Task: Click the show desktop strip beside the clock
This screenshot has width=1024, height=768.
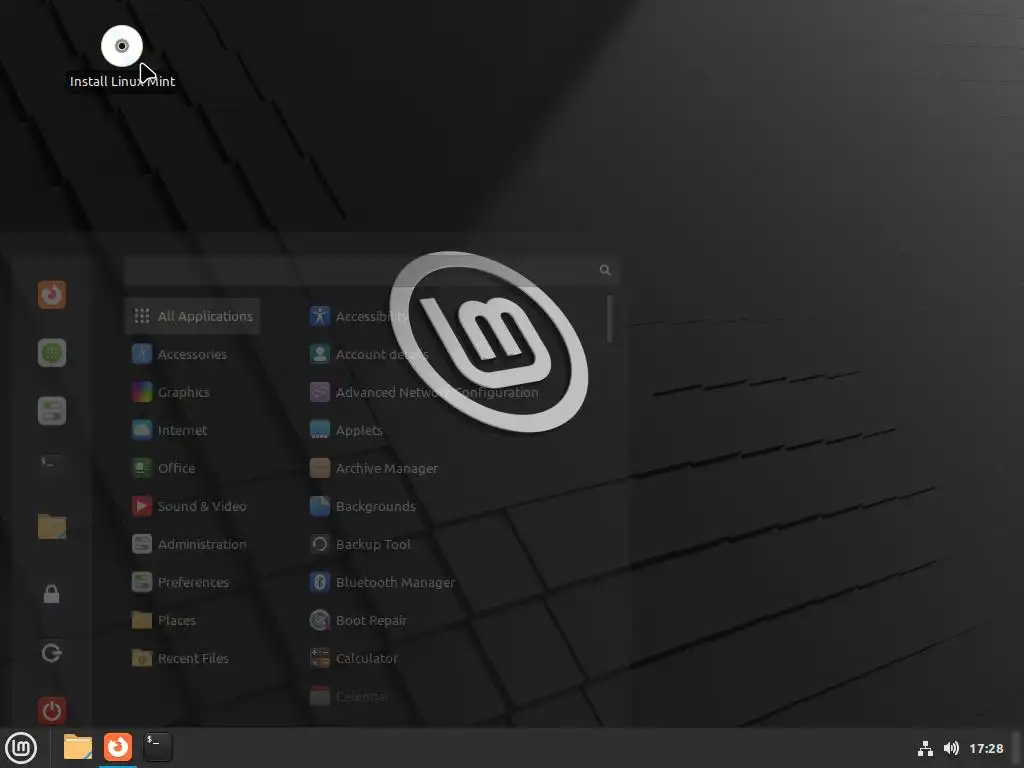Action: tap(1017, 748)
